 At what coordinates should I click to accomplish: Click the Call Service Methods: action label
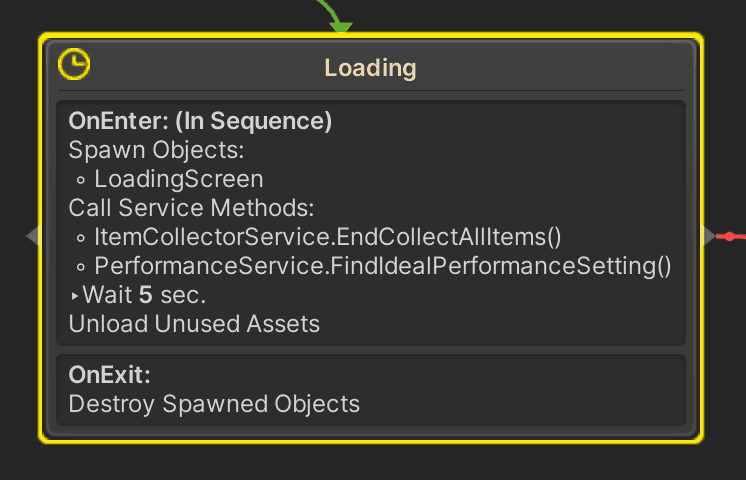(x=191, y=208)
